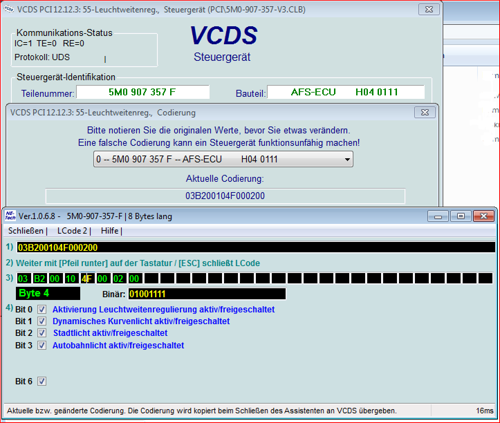
Task: Click the LCode app icon in title bar
Action: pos(10,216)
